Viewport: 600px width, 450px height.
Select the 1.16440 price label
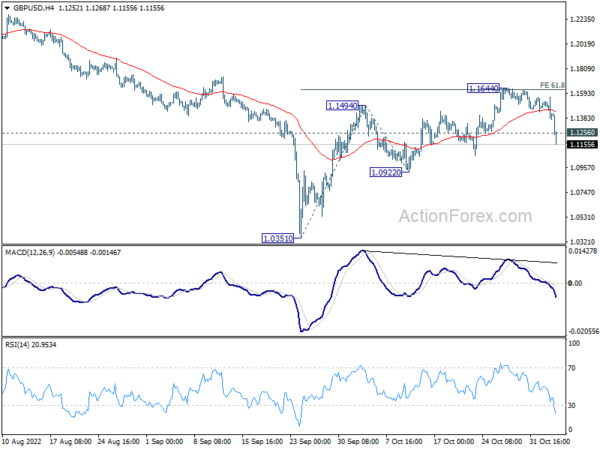tap(483, 88)
